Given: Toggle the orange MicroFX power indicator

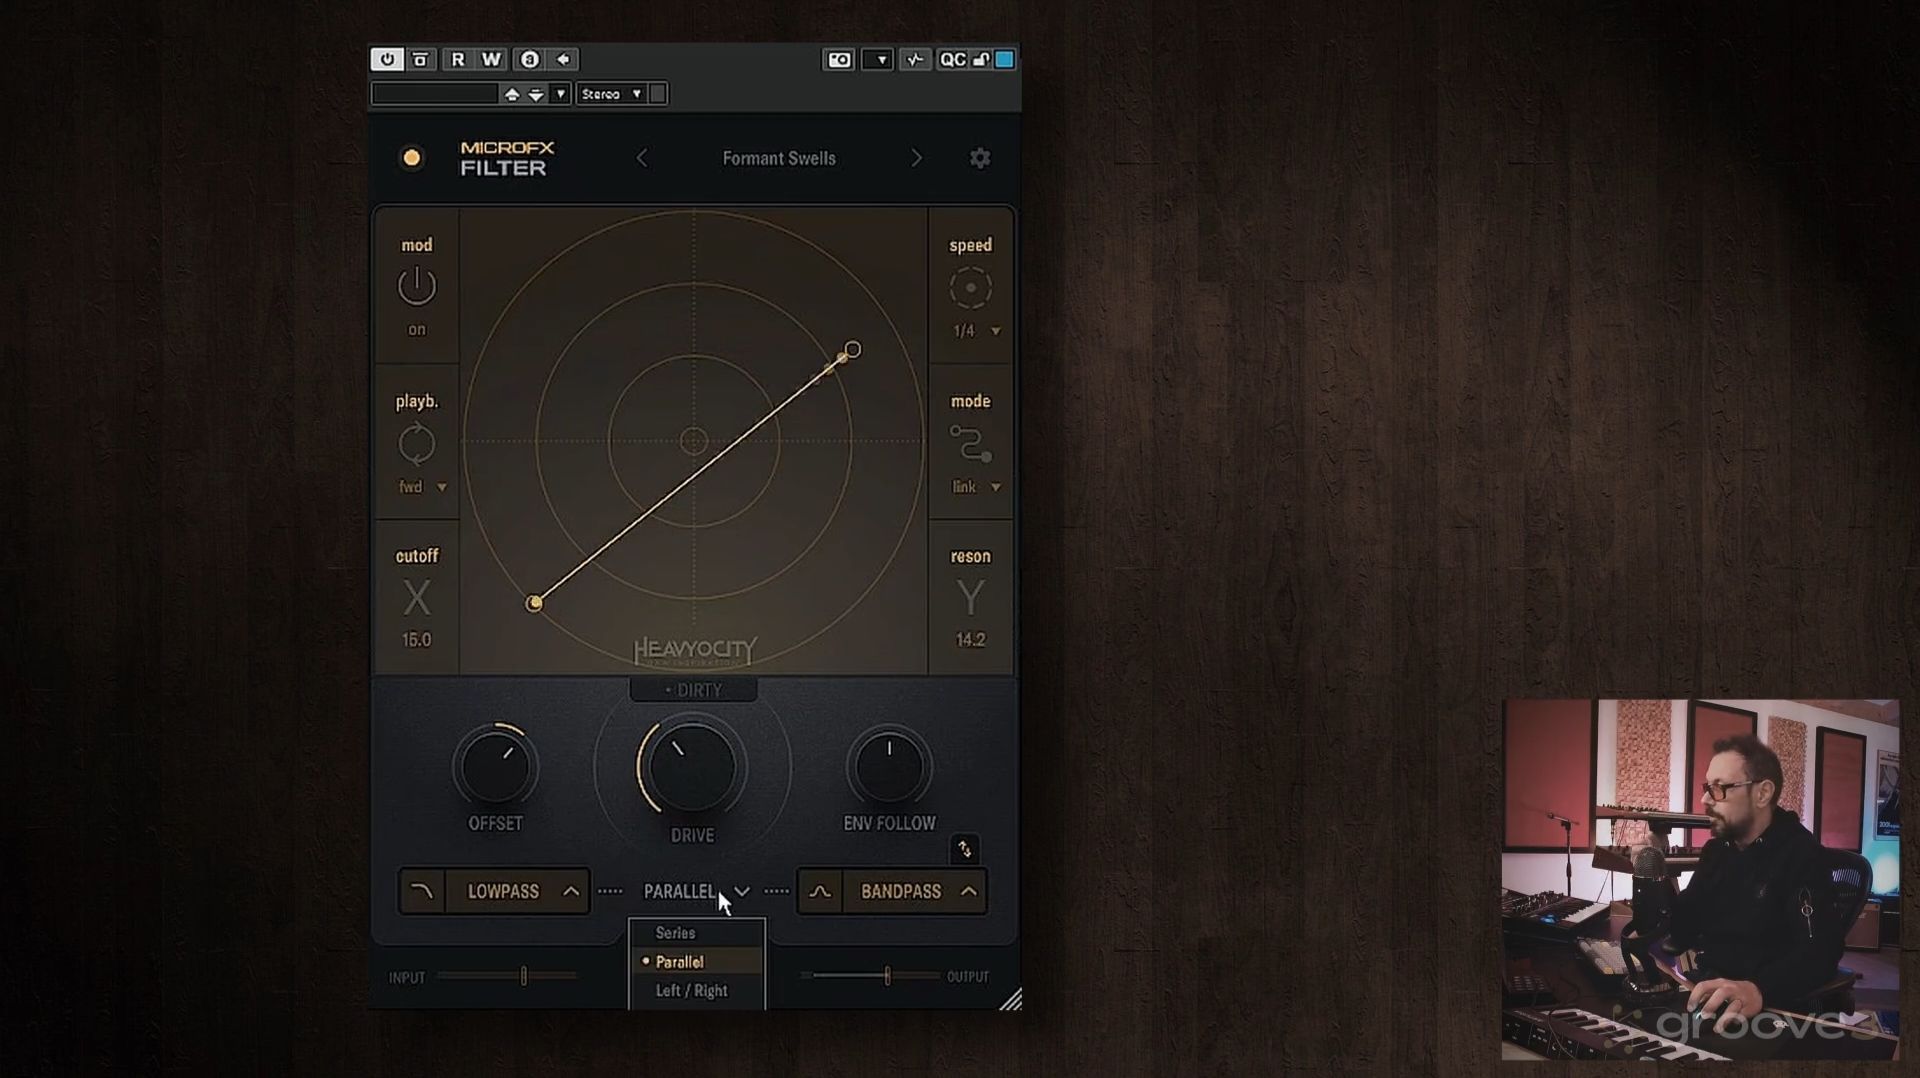Looking at the screenshot, I should 411,158.
